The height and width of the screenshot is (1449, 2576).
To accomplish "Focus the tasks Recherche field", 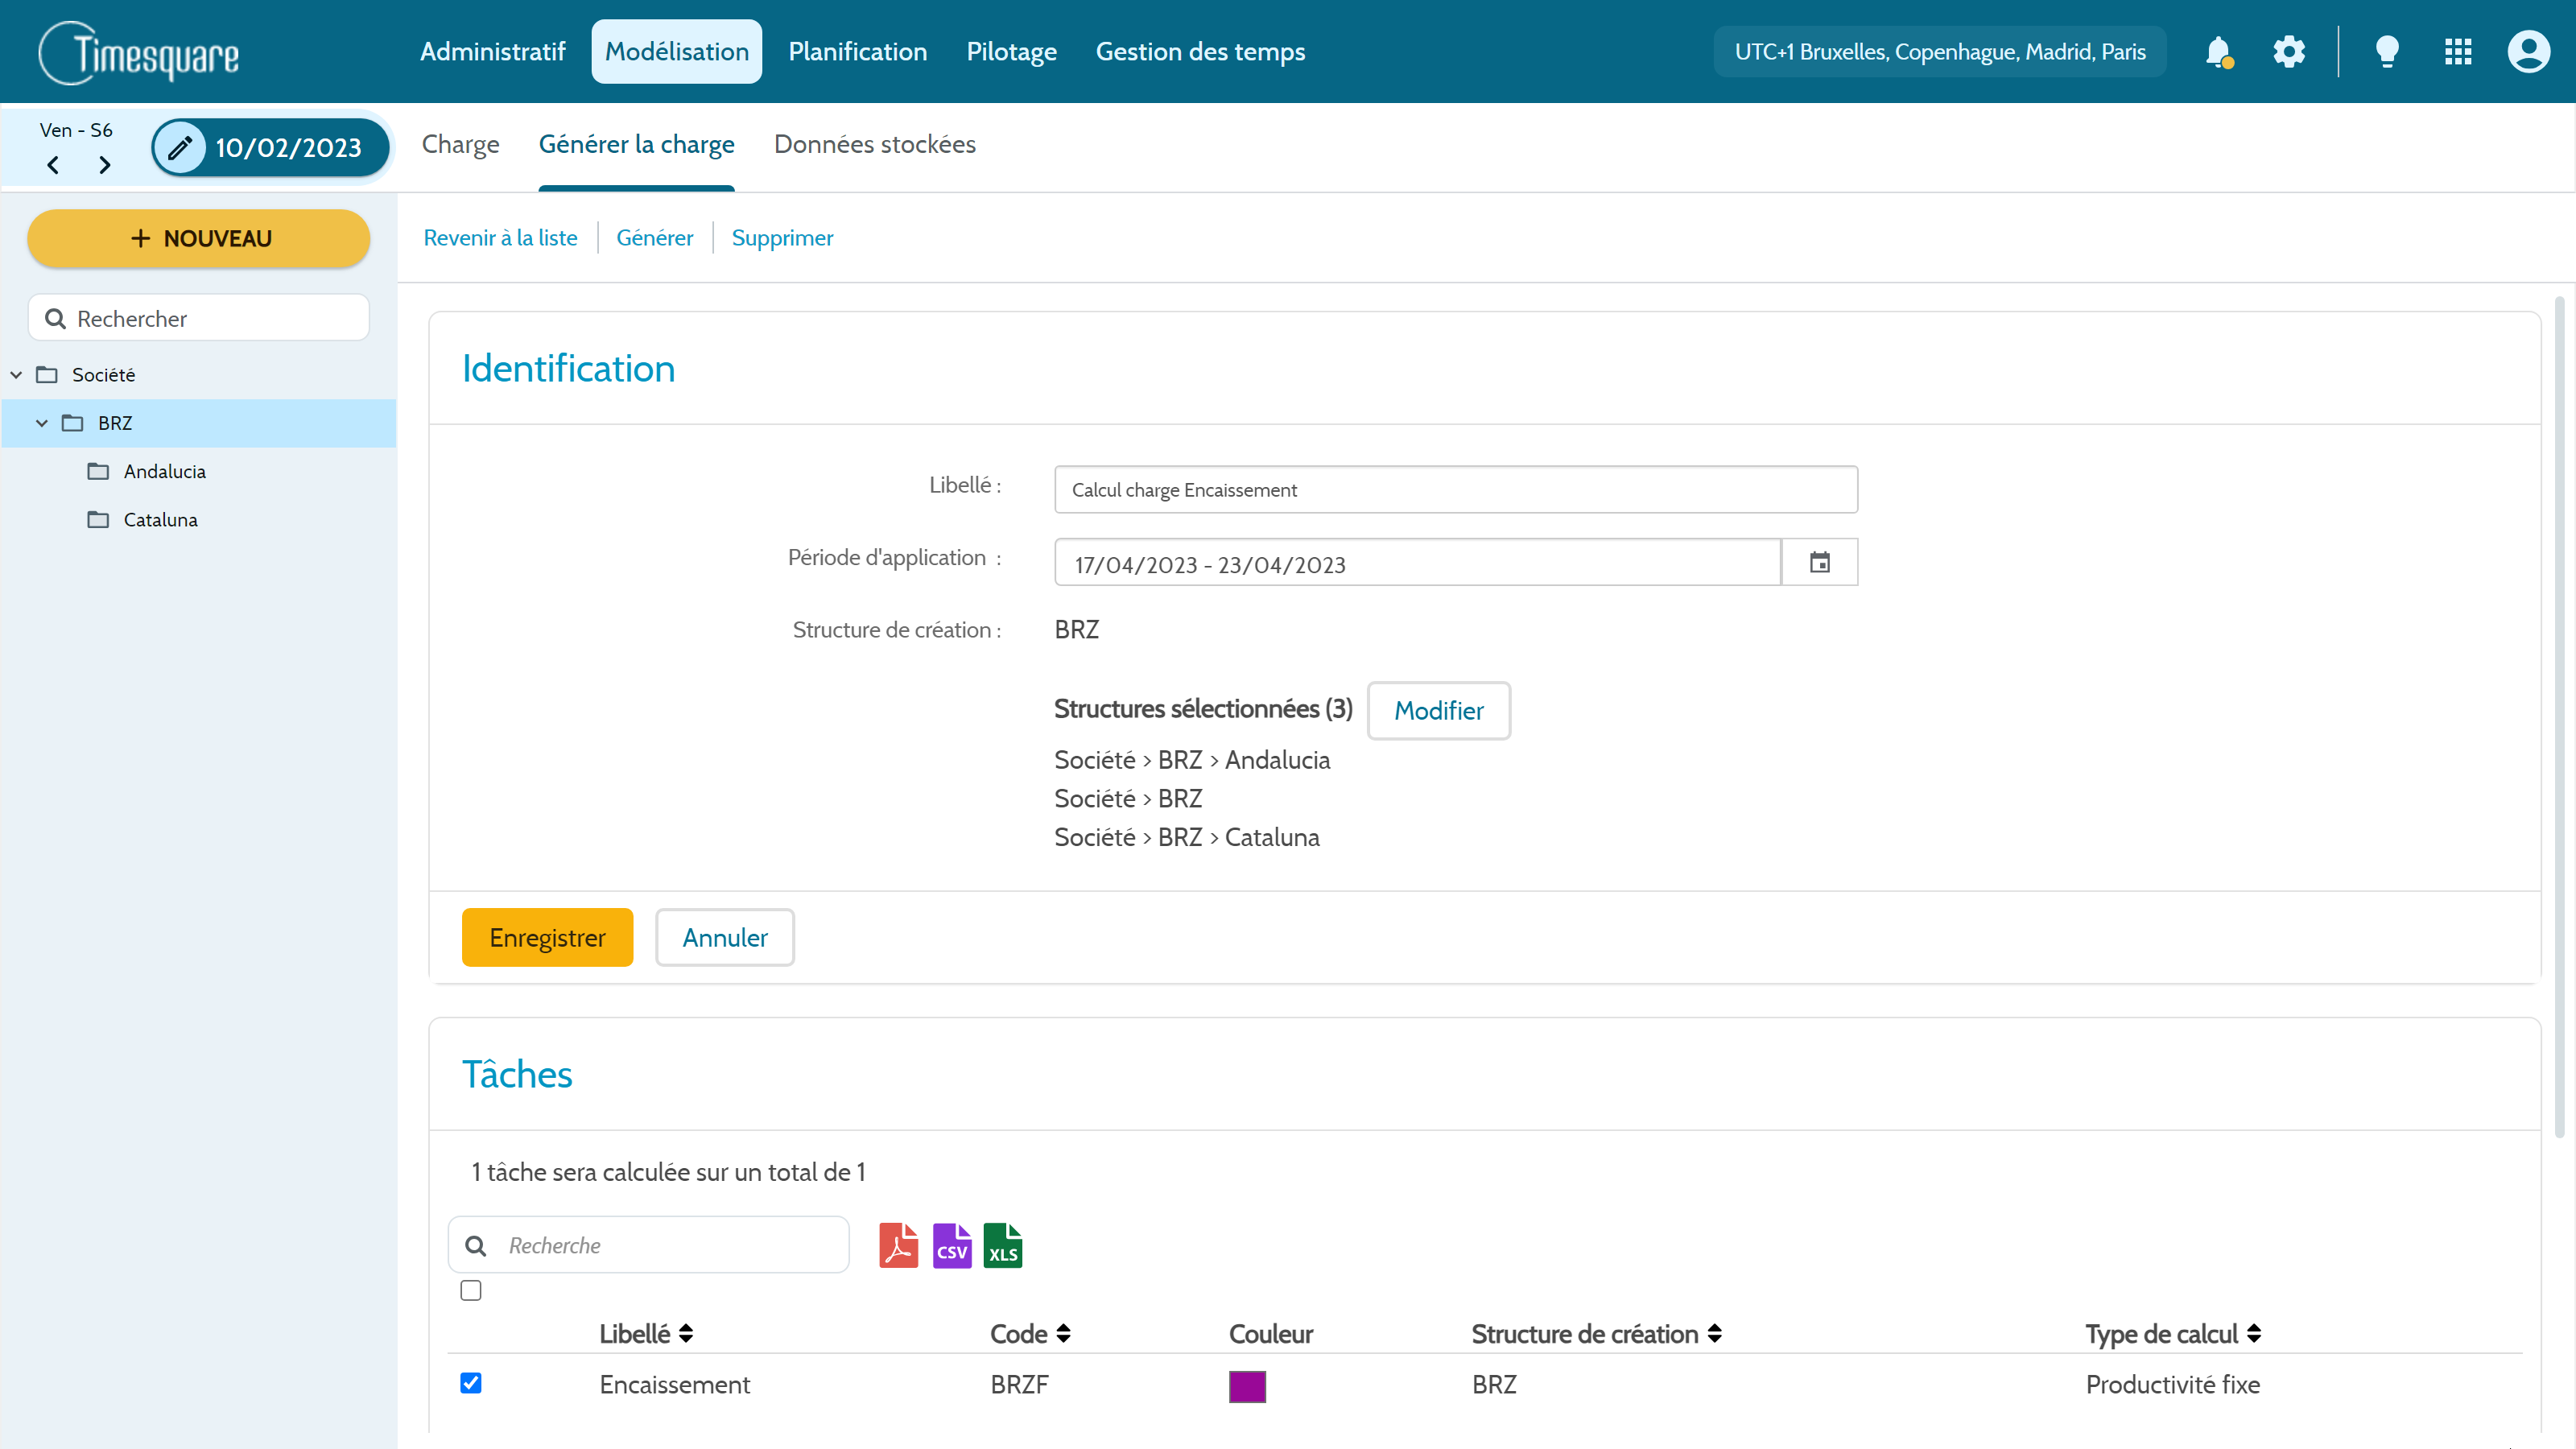I will [x=648, y=1246].
